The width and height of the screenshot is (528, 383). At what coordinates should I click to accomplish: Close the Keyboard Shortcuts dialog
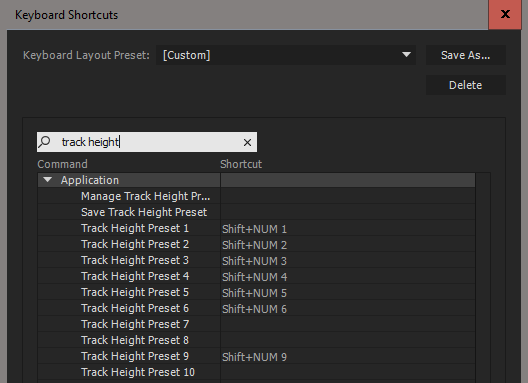pyautogui.click(x=505, y=14)
